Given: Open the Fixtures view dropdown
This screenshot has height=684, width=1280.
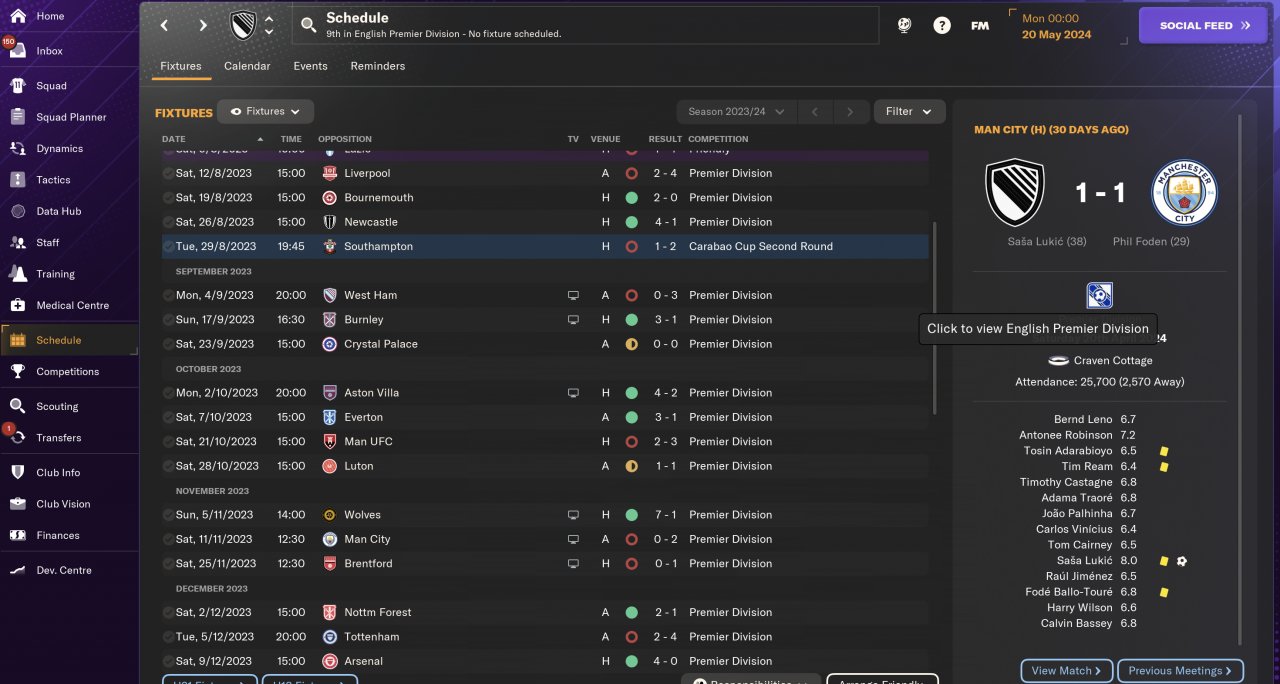Looking at the screenshot, I should click(265, 112).
